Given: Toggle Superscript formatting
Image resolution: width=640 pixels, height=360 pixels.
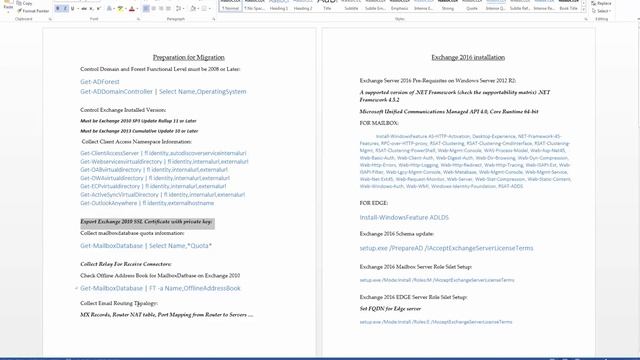Looking at the screenshot, I should 98,9.
